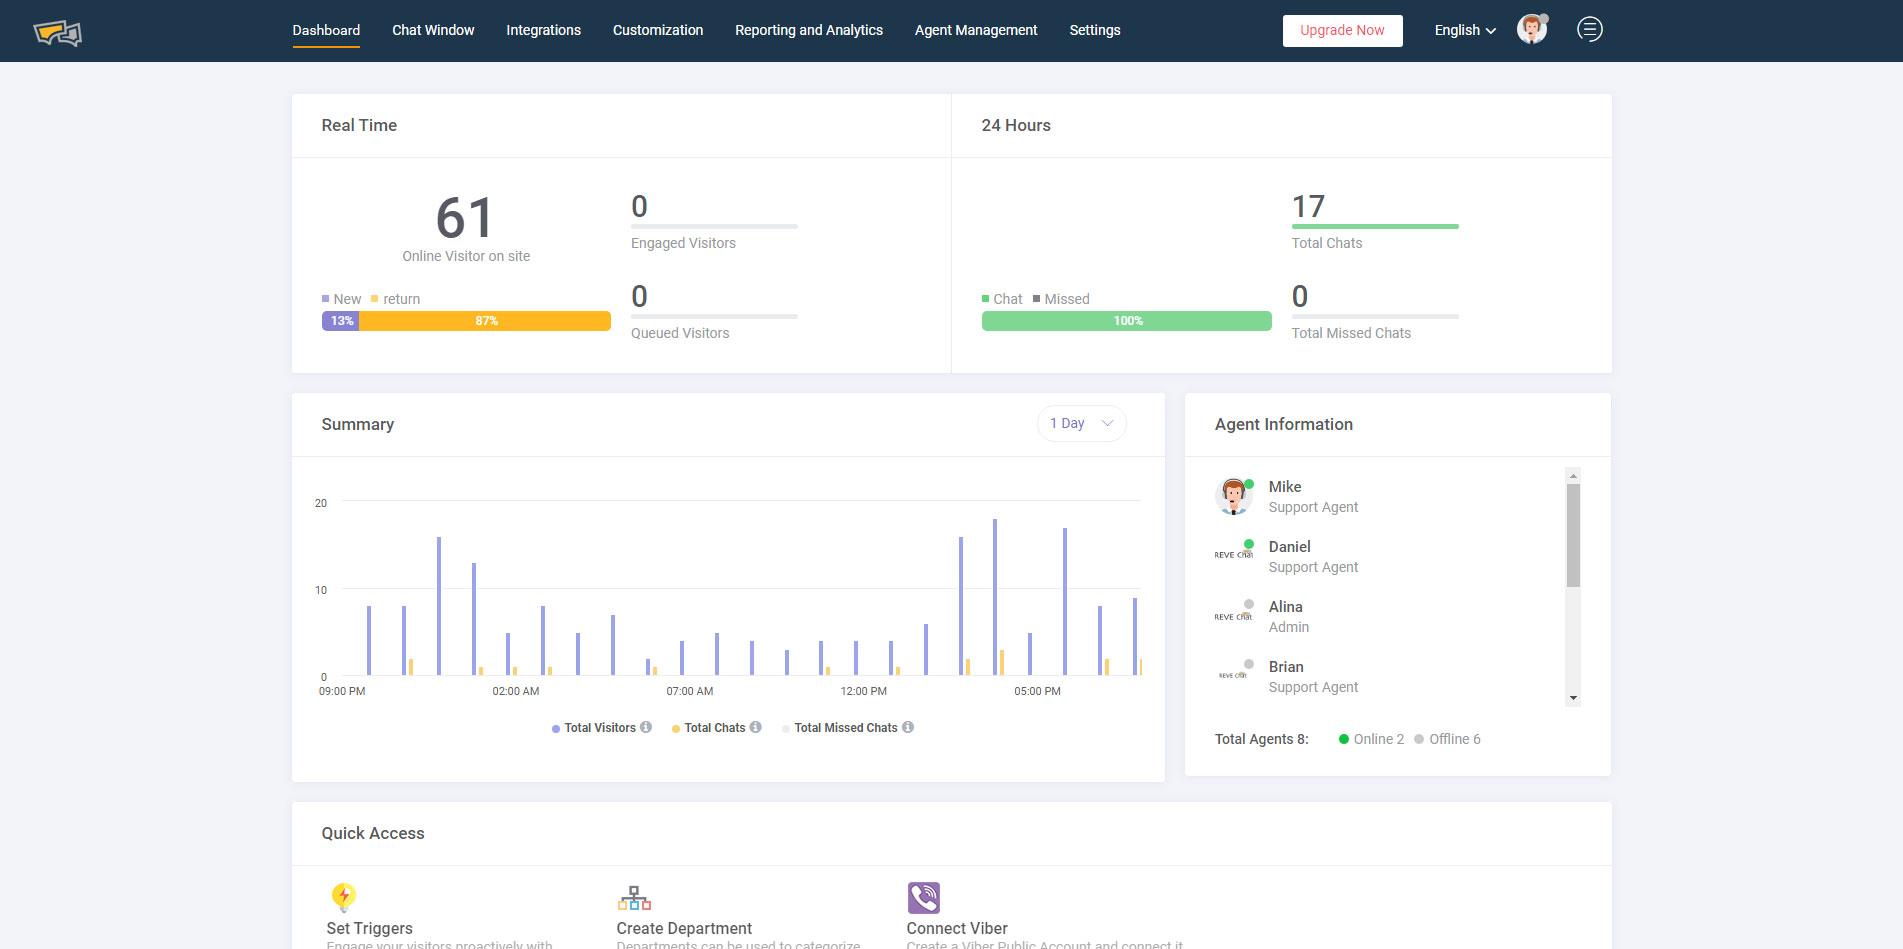
Task: Click the info icon beside Total Missed Chats
Action: tap(907, 727)
